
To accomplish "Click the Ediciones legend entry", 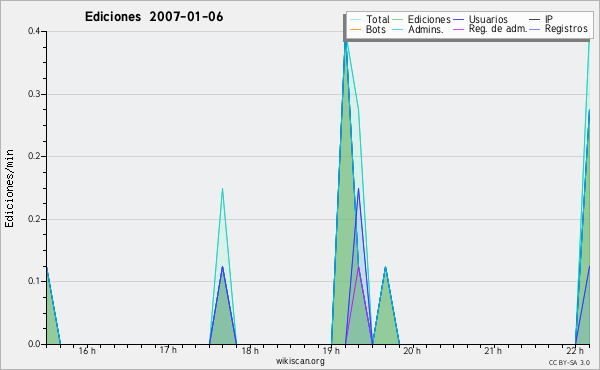I will 422,19.
